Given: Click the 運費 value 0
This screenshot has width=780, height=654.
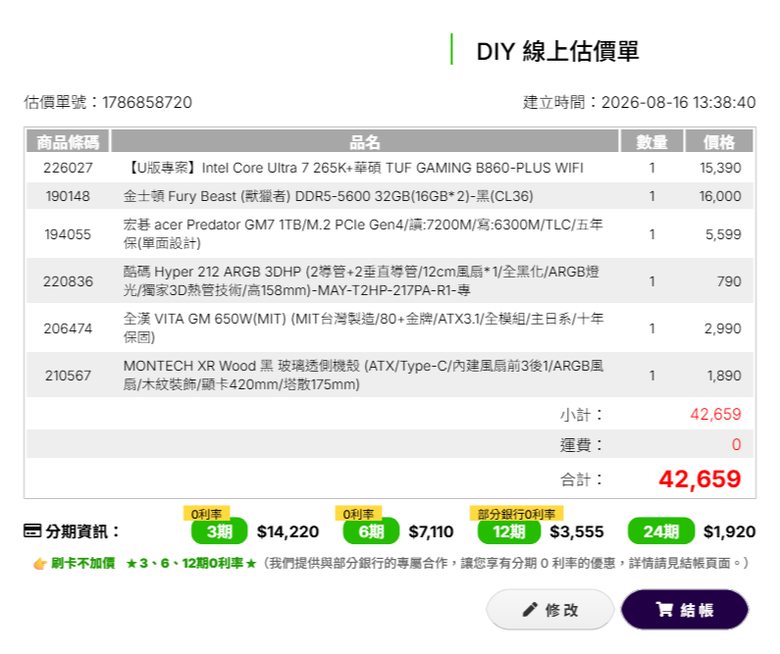Looking at the screenshot, I should pos(736,445).
